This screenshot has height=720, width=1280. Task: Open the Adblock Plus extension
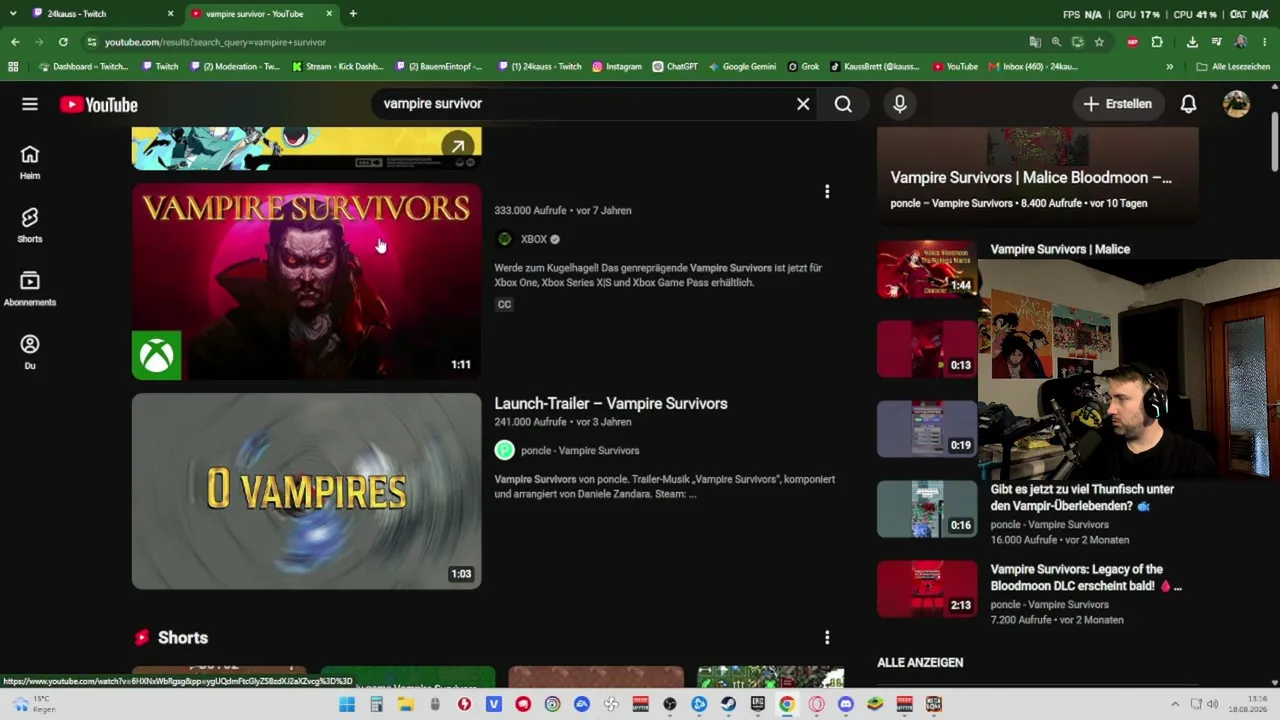point(1133,42)
